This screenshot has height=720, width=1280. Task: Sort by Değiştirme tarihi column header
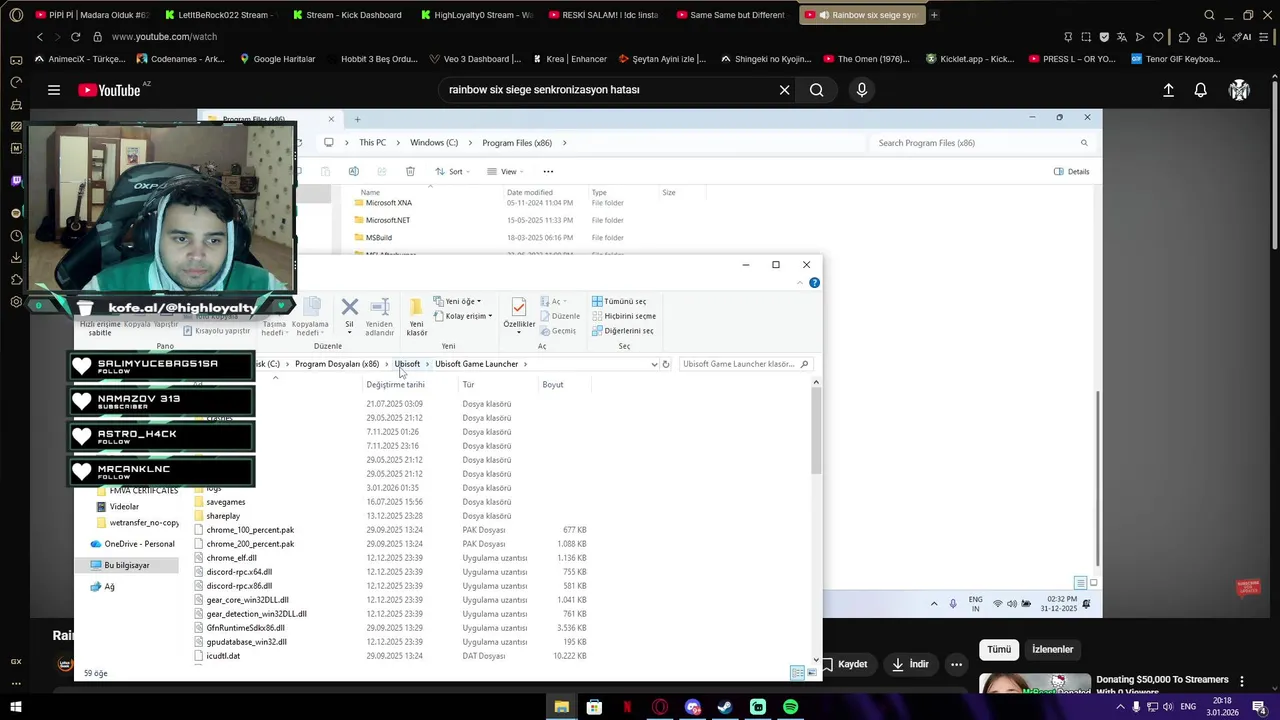coord(395,385)
